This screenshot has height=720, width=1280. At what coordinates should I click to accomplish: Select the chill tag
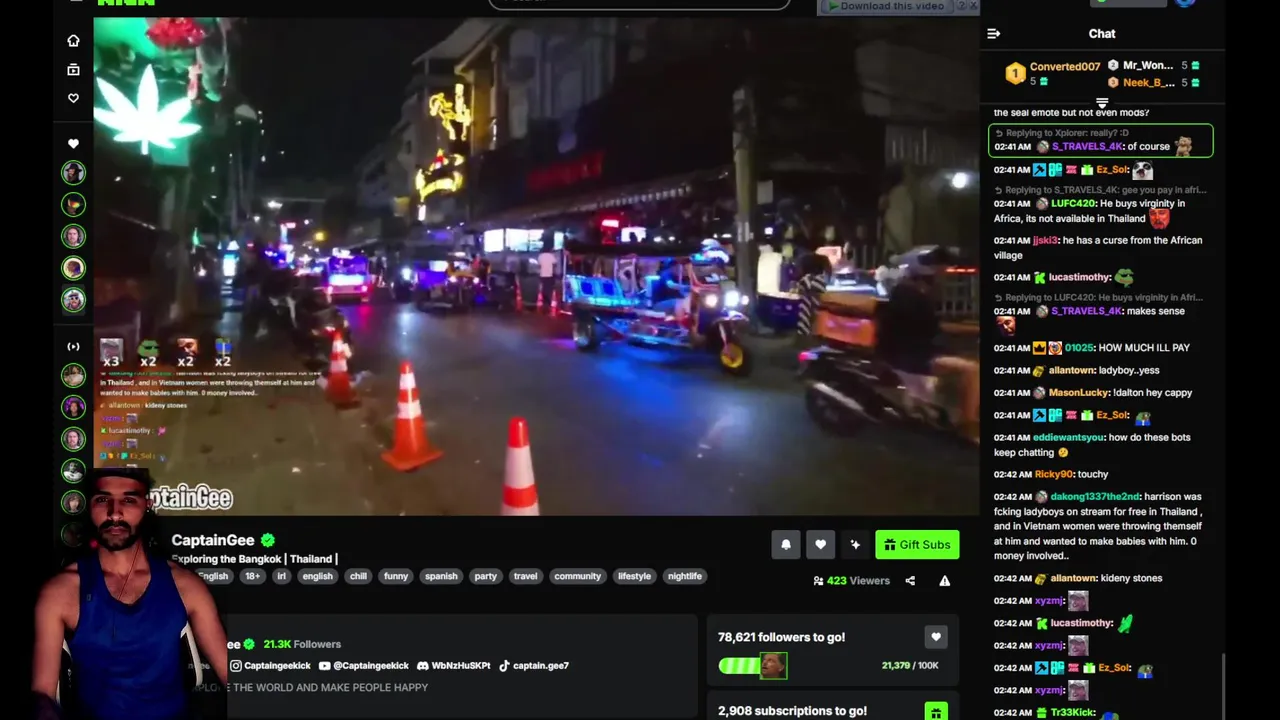click(x=358, y=576)
